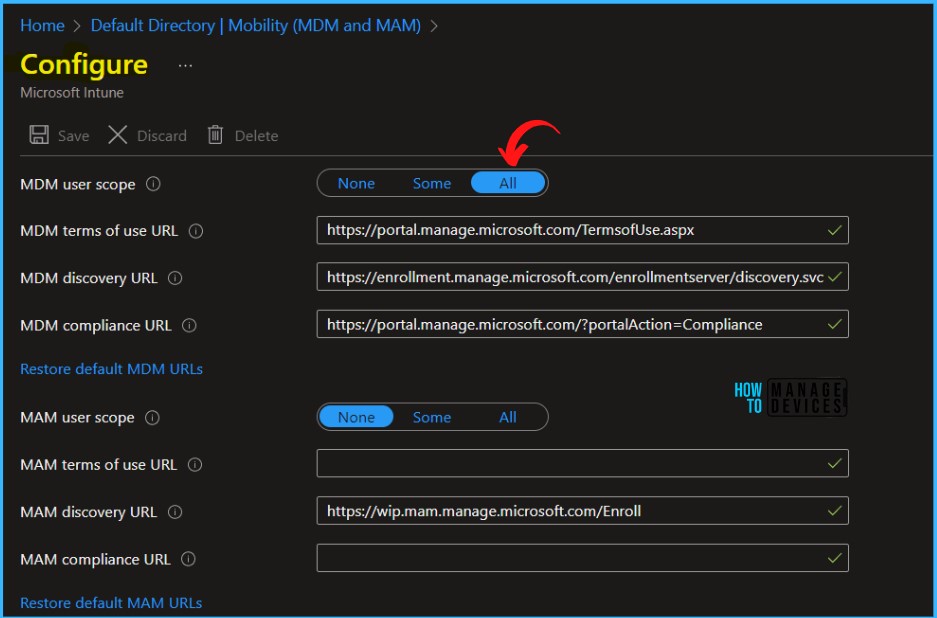Click the empty MAM compliance URL field
This screenshot has width=937, height=618.
(x=583, y=558)
